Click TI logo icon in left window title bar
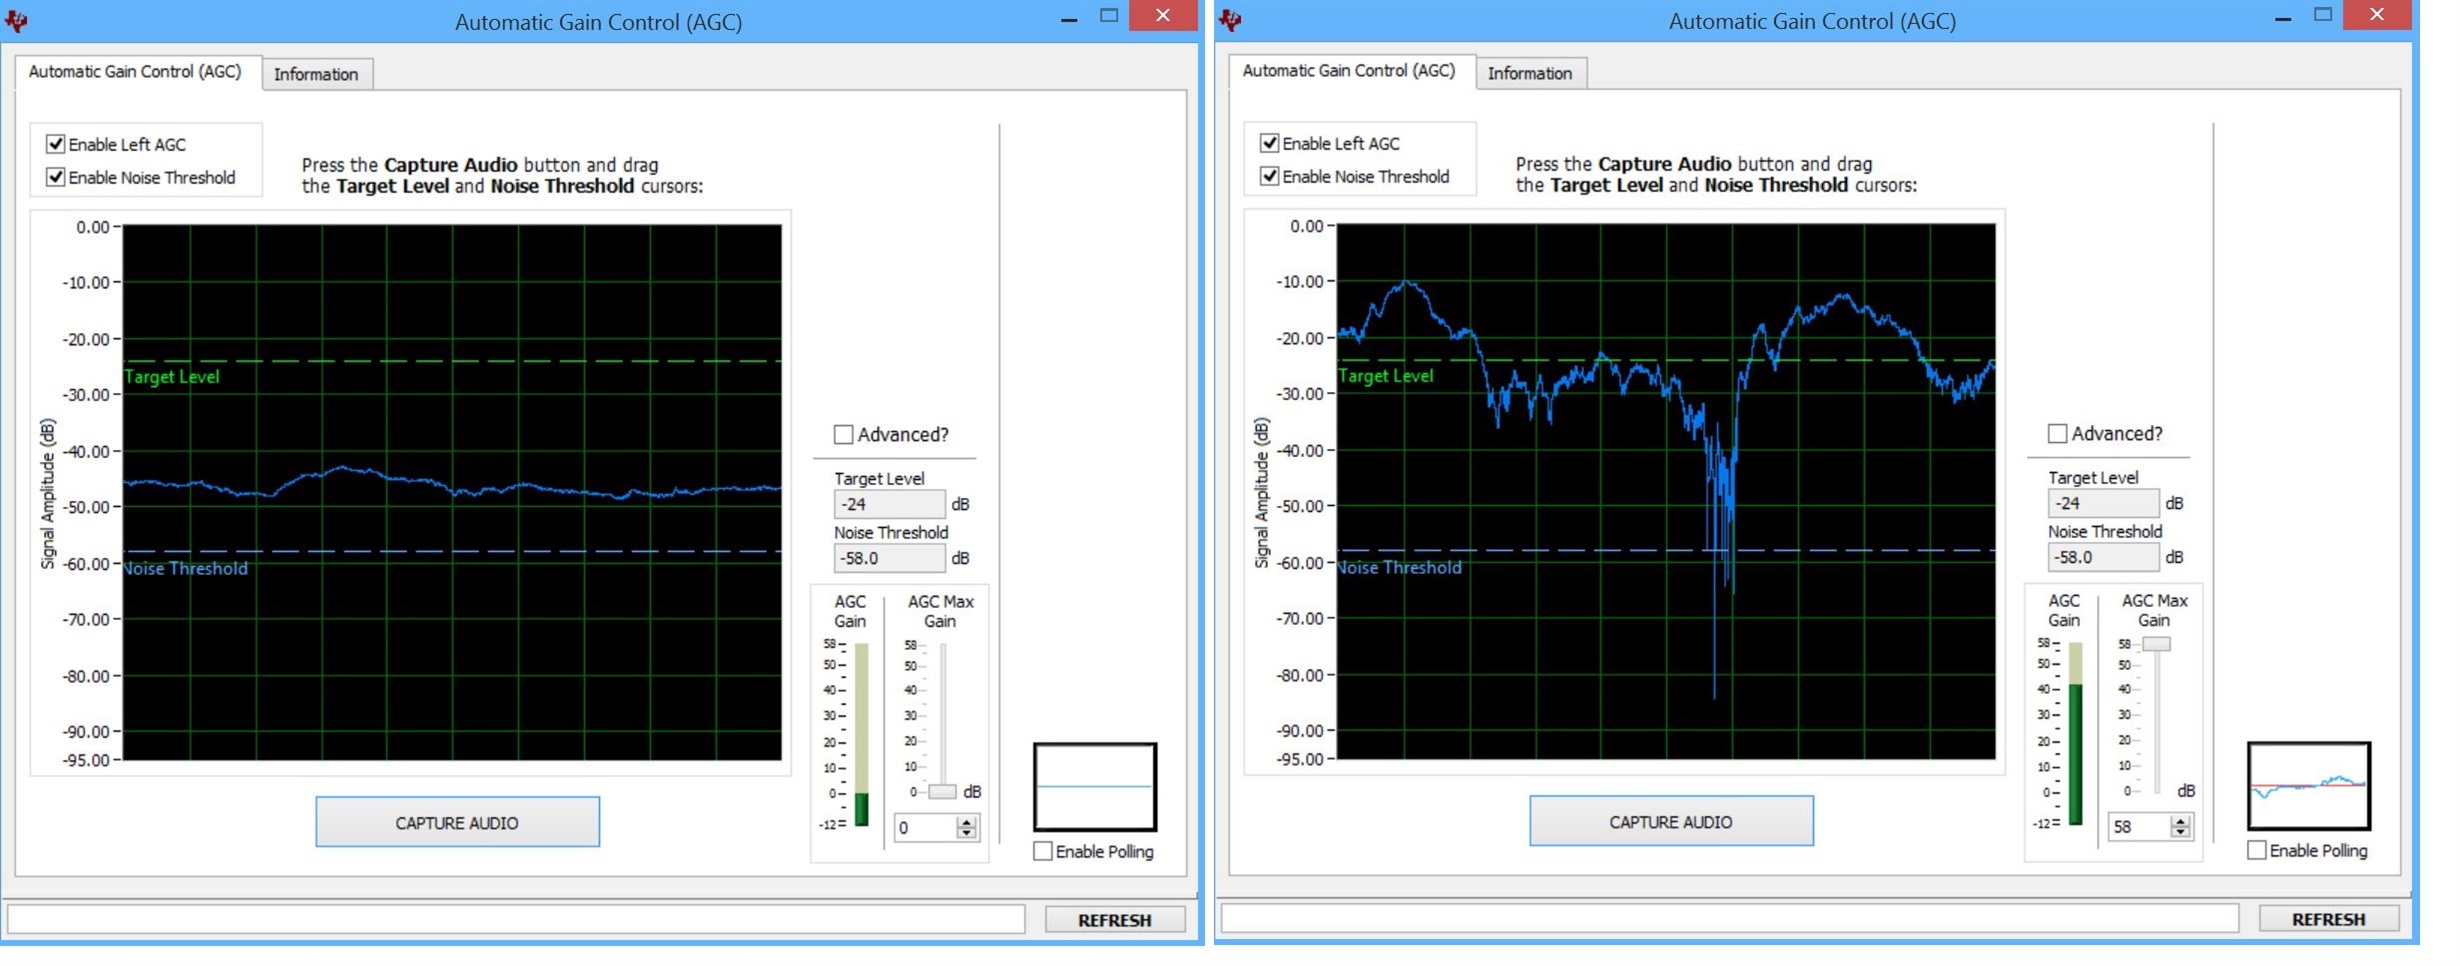The width and height of the screenshot is (2460, 966). 16,21
